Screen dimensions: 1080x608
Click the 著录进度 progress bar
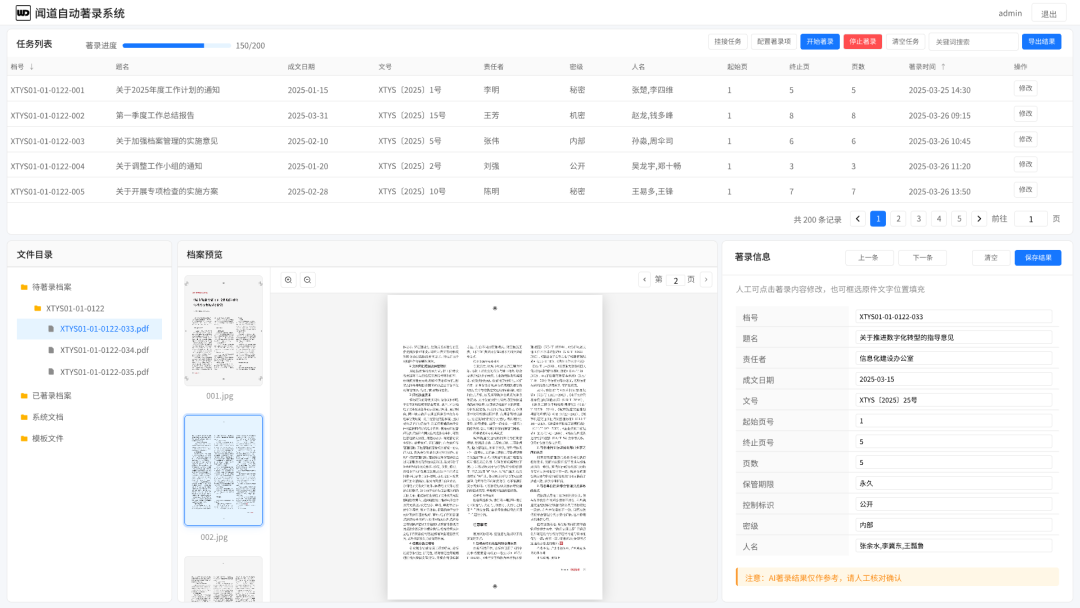pyautogui.click(x=177, y=45)
